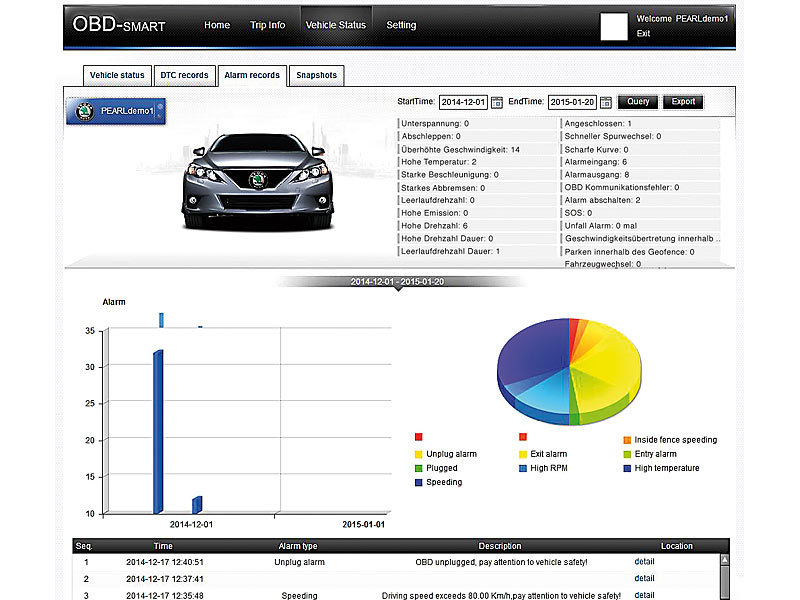Screen dimensions: 800x600
Task: Switch to the Snapshots tab
Action: coord(316,76)
